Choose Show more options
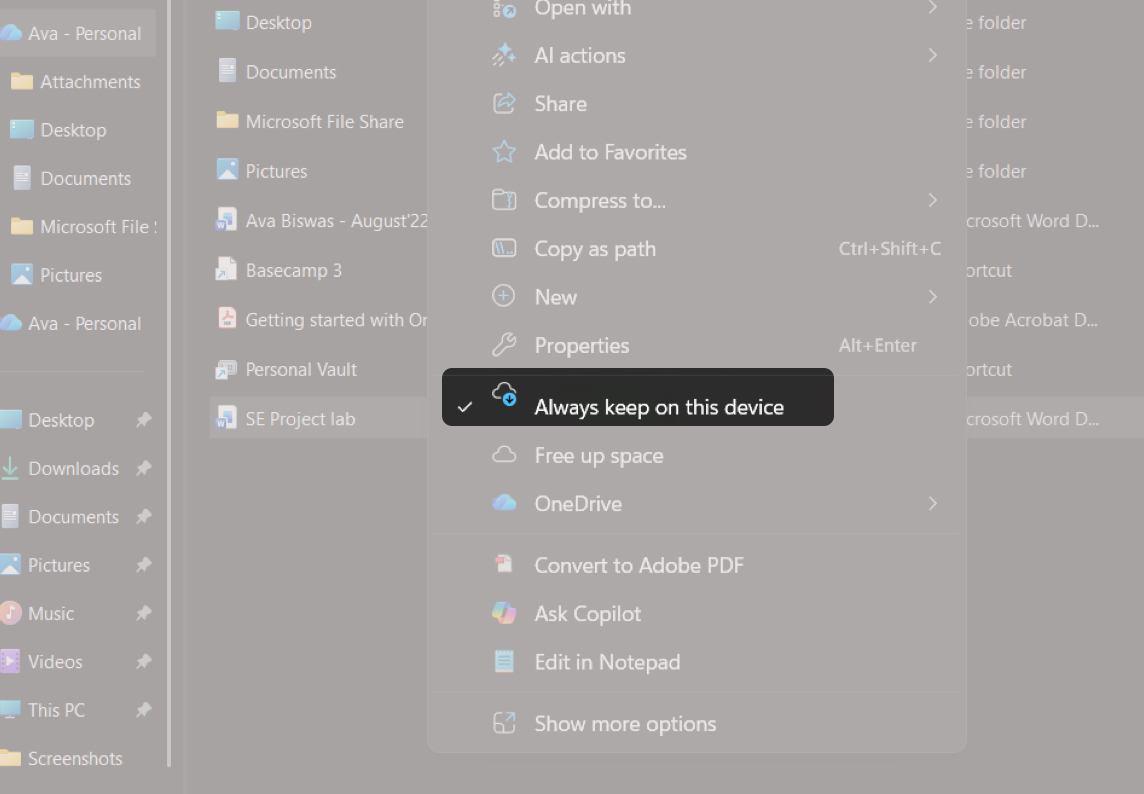 (625, 724)
